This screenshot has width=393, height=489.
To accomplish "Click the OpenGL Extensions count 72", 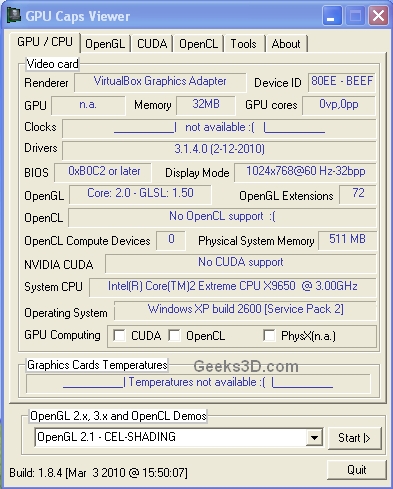I will click(x=358, y=194).
